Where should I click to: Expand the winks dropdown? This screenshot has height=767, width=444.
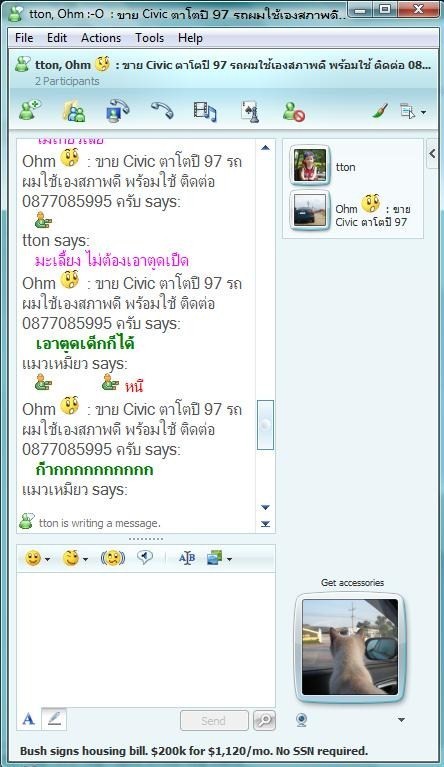pos(85,559)
